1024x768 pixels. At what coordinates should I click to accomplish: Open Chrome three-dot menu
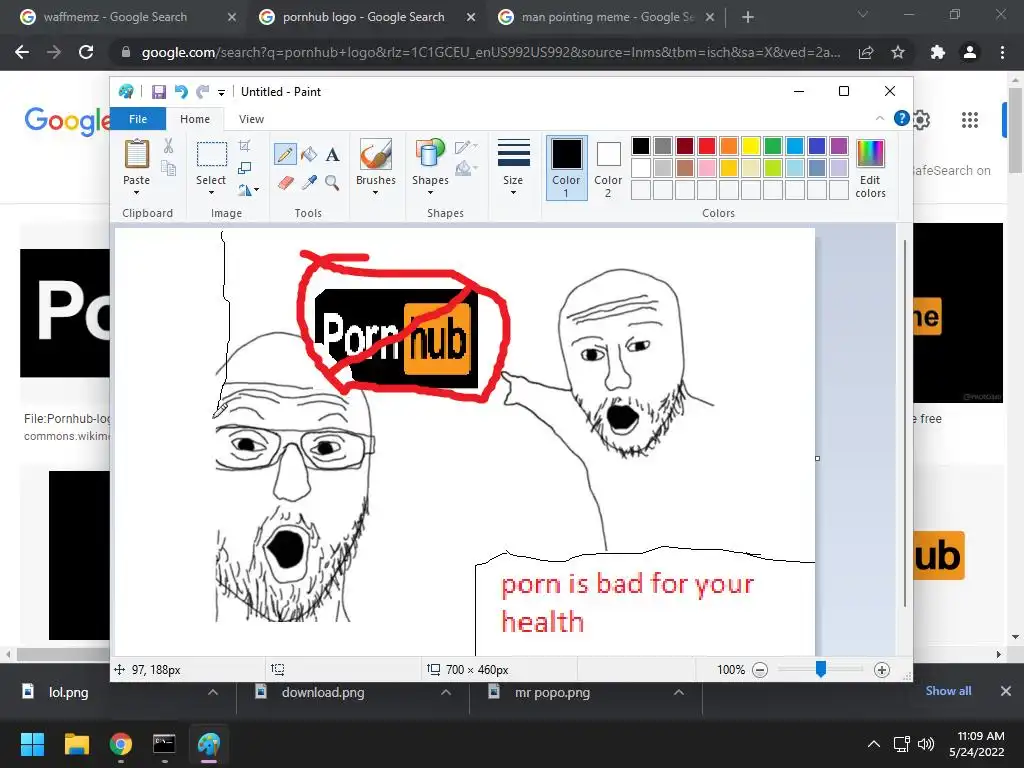1002,52
